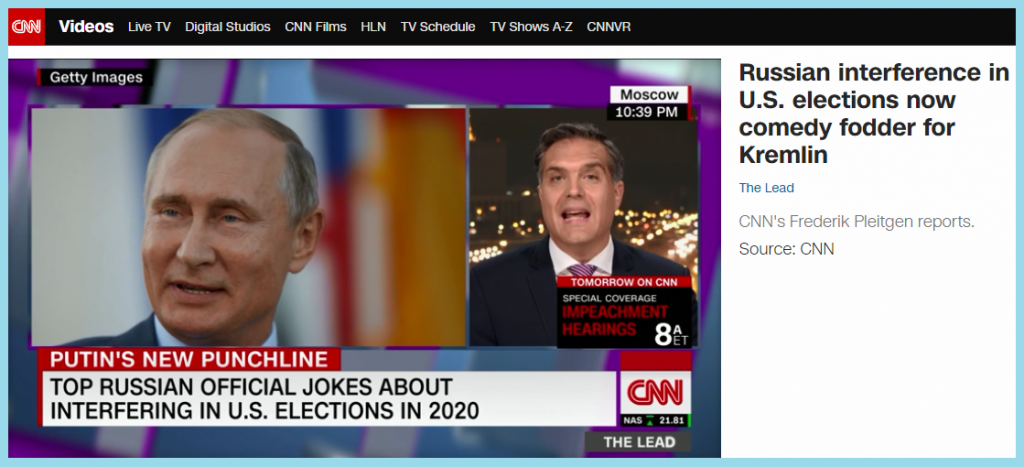
Task: Click the Moscow 10:39 PM time tag
Action: [648, 103]
